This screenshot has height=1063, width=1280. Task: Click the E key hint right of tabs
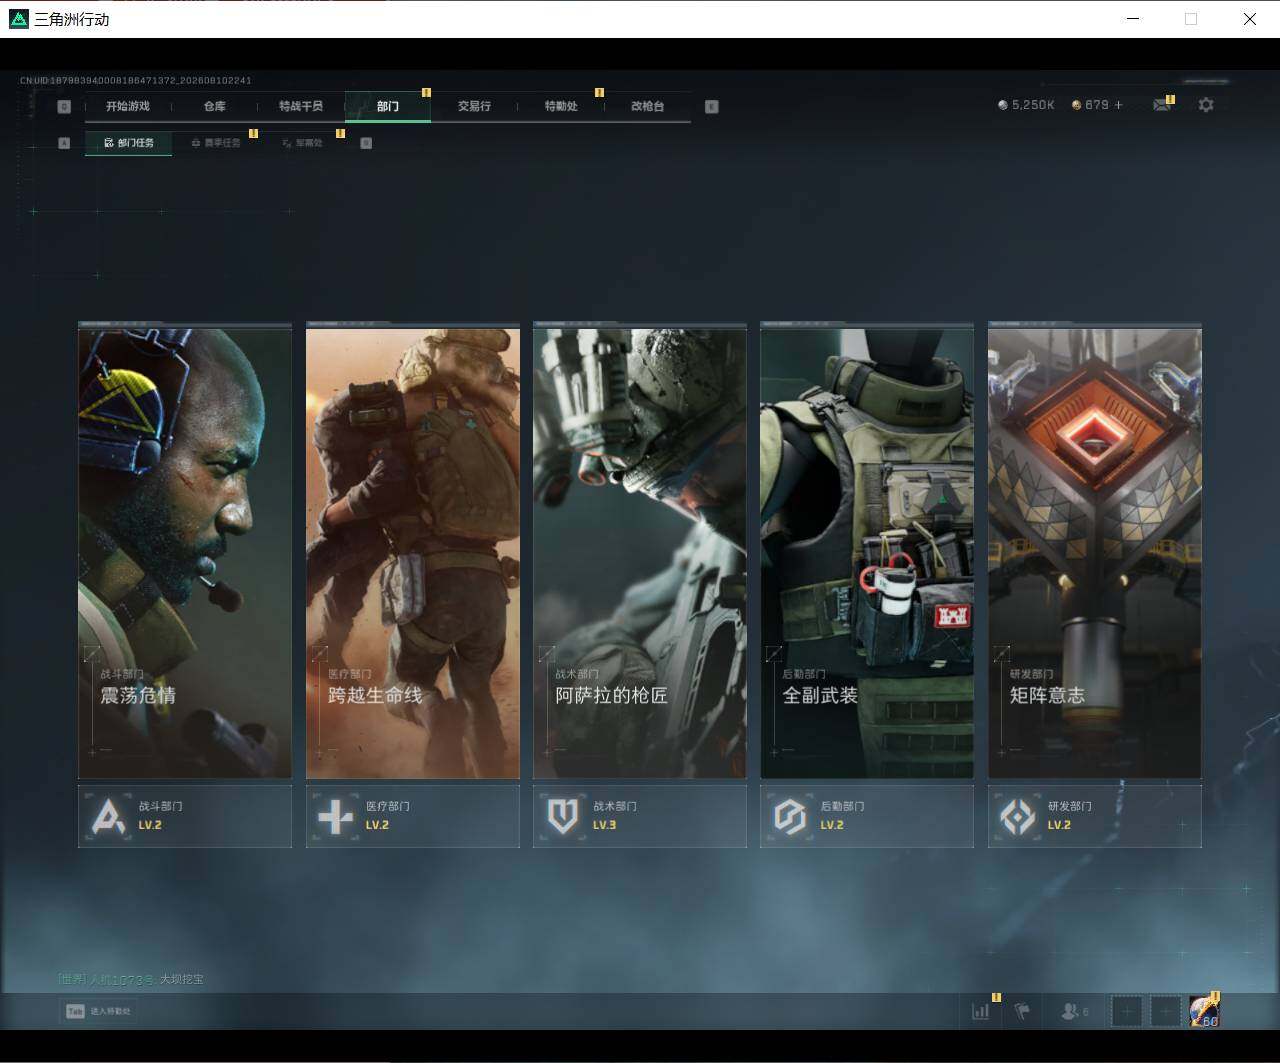[712, 106]
